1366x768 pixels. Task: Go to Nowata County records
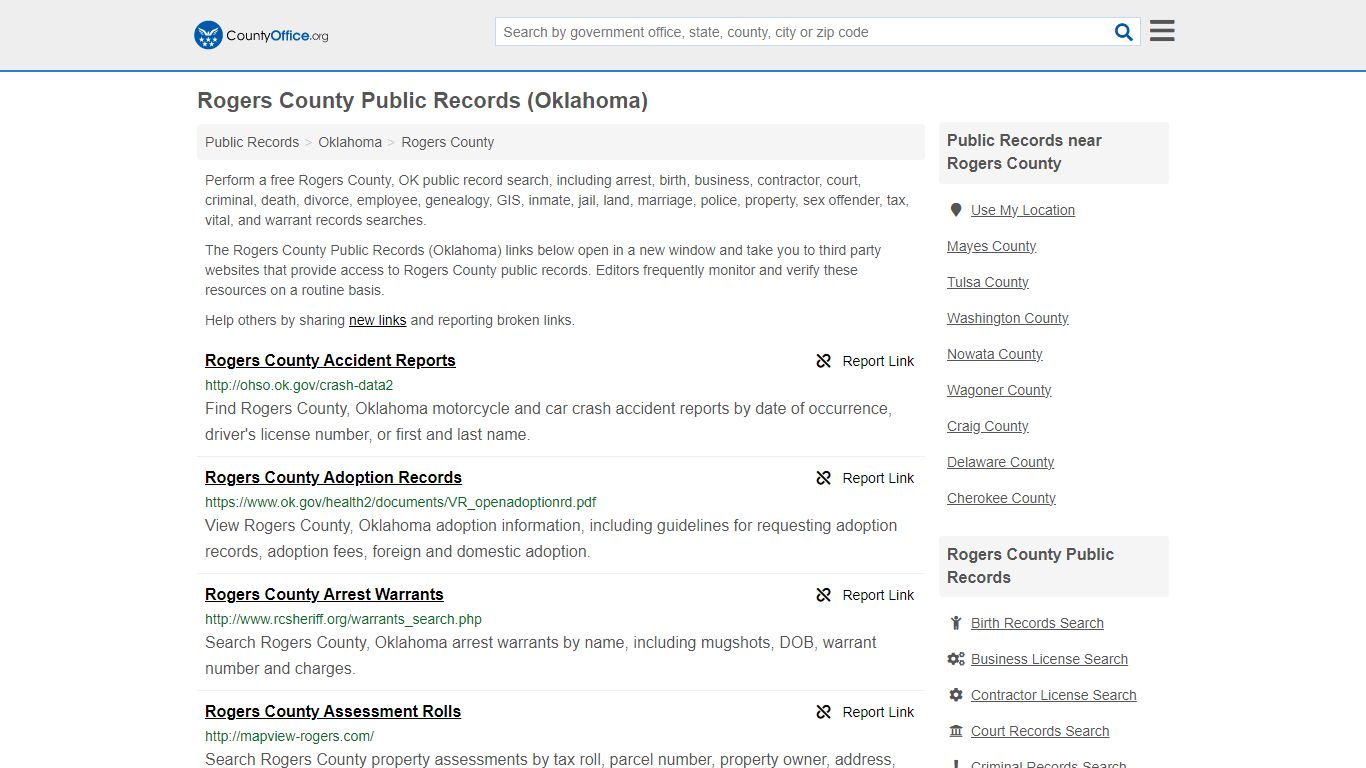pos(995,354)
